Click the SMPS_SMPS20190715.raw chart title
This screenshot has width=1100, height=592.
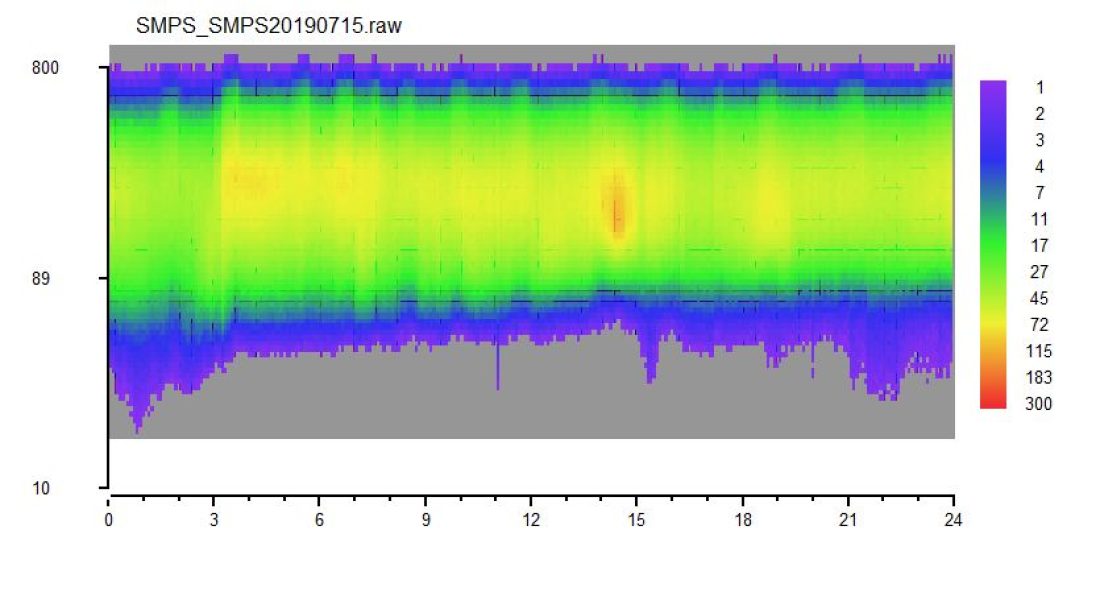point(269,26)
